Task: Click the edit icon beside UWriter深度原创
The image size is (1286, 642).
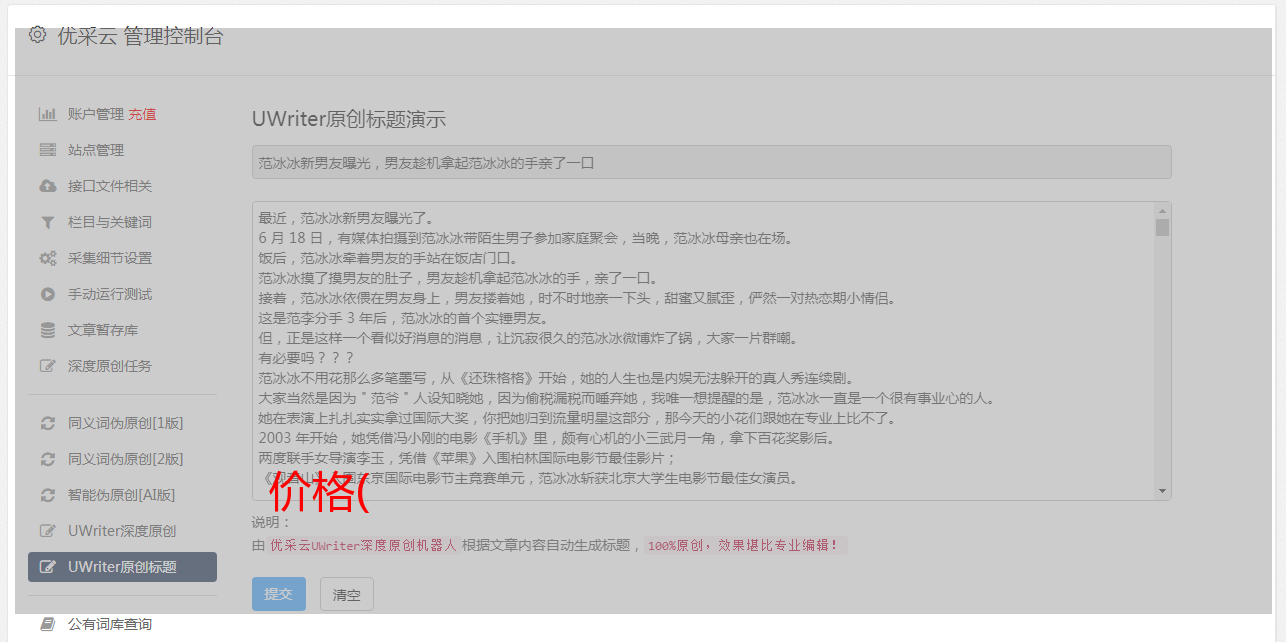Action: point(47,531)
